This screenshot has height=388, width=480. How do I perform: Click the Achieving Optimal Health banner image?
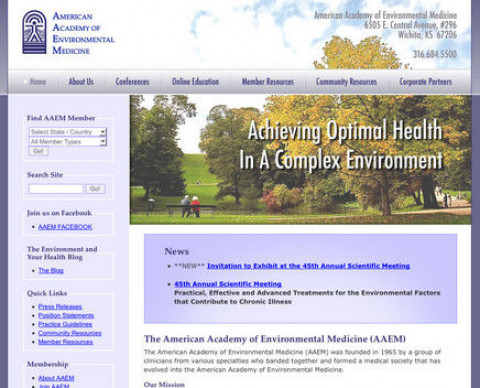[300, 160]
